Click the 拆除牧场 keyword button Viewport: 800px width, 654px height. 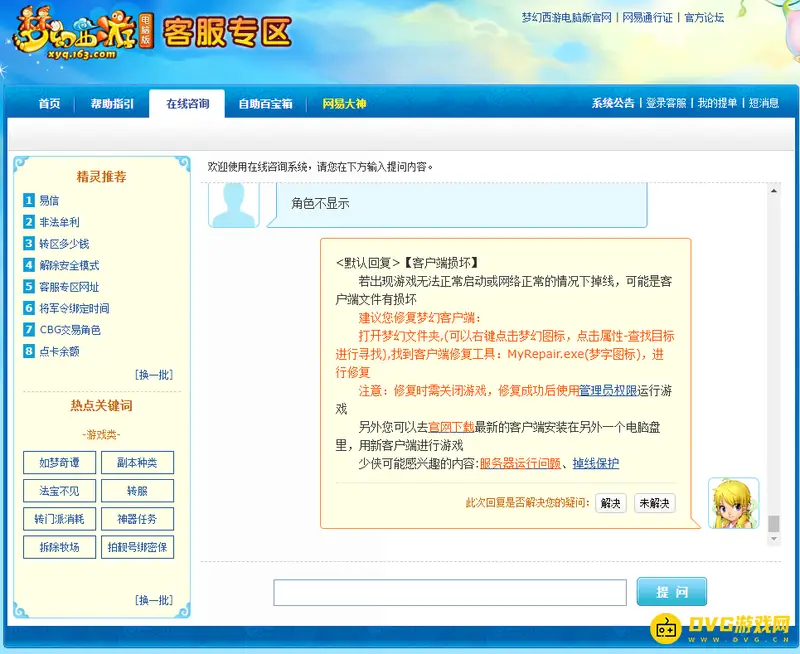[x=59, y=547]
